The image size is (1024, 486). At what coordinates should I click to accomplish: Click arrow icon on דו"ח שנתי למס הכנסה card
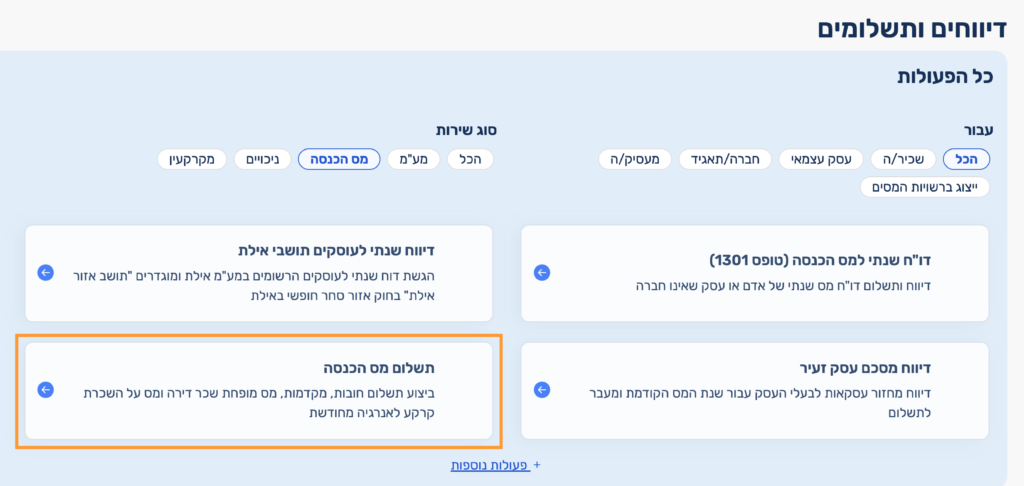click(x=542, y=272)
